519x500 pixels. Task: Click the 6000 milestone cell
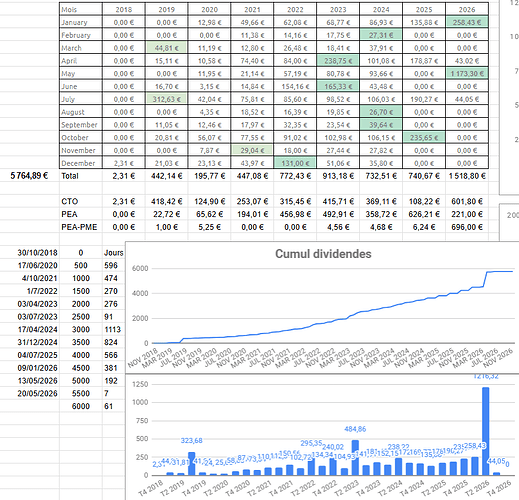[81, 406]
